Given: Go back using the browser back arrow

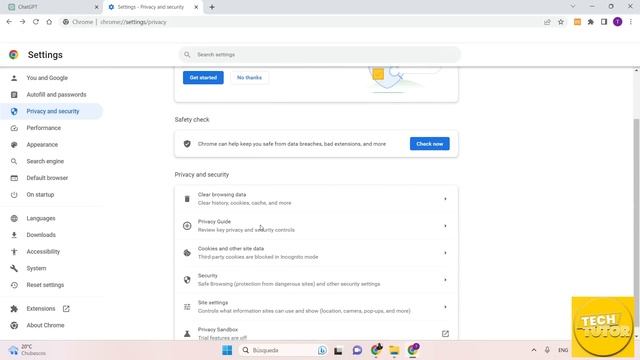Looking at the screenshot, I should (9, 22).
